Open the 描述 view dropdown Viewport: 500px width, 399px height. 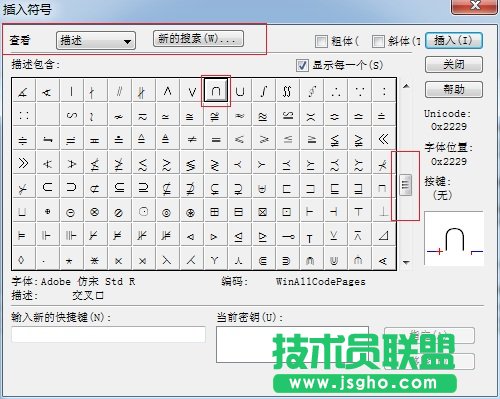(x=96, y=41)
